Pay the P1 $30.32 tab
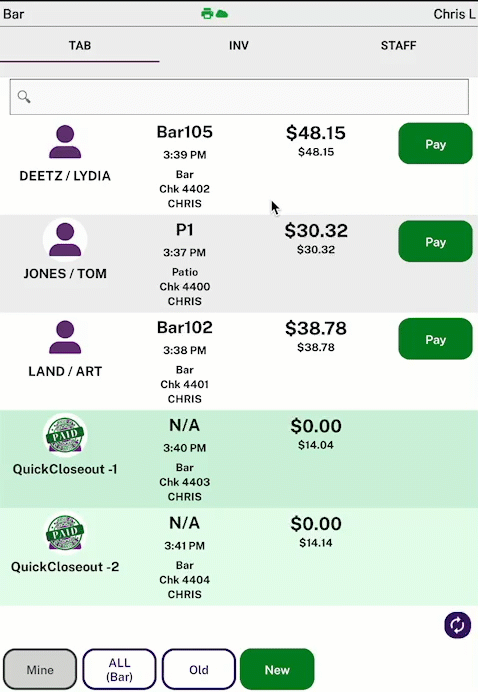Viewport: 478px width, 692px height. point(435,241)
